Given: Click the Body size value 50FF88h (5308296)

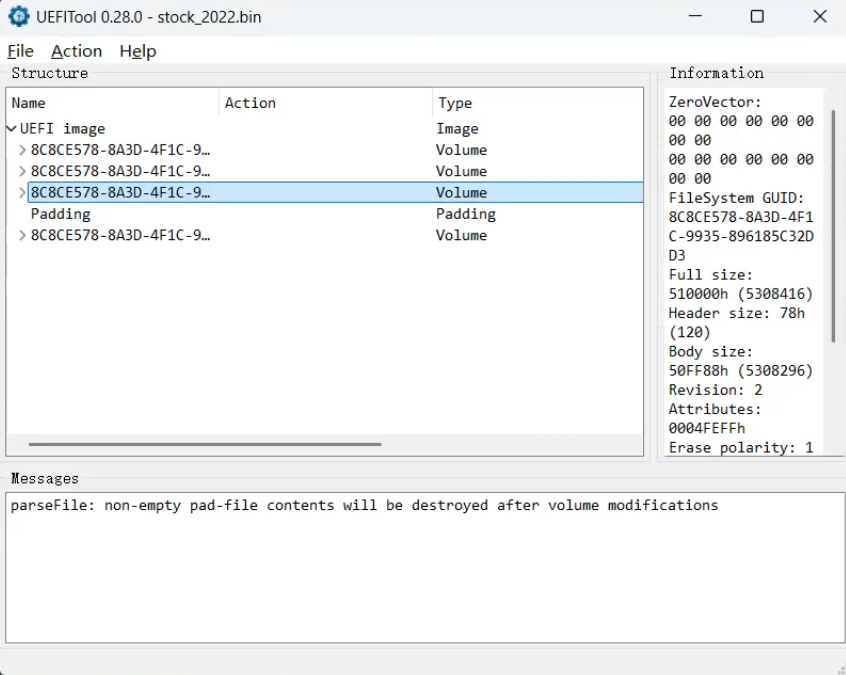Looking at the screenshot, I should [x=740, y=371].
